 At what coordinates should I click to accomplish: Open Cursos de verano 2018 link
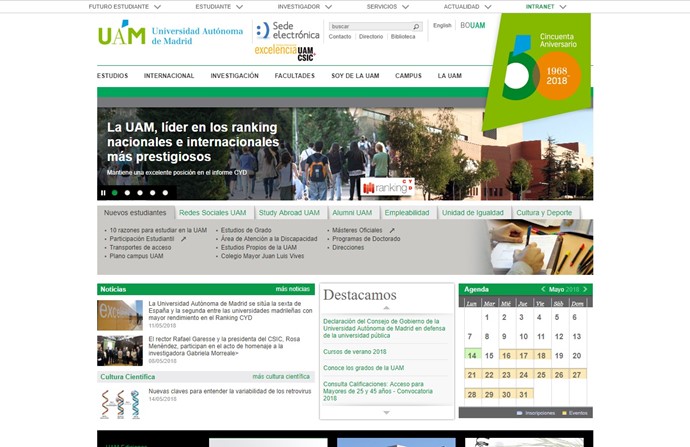[x=355, y=352]
